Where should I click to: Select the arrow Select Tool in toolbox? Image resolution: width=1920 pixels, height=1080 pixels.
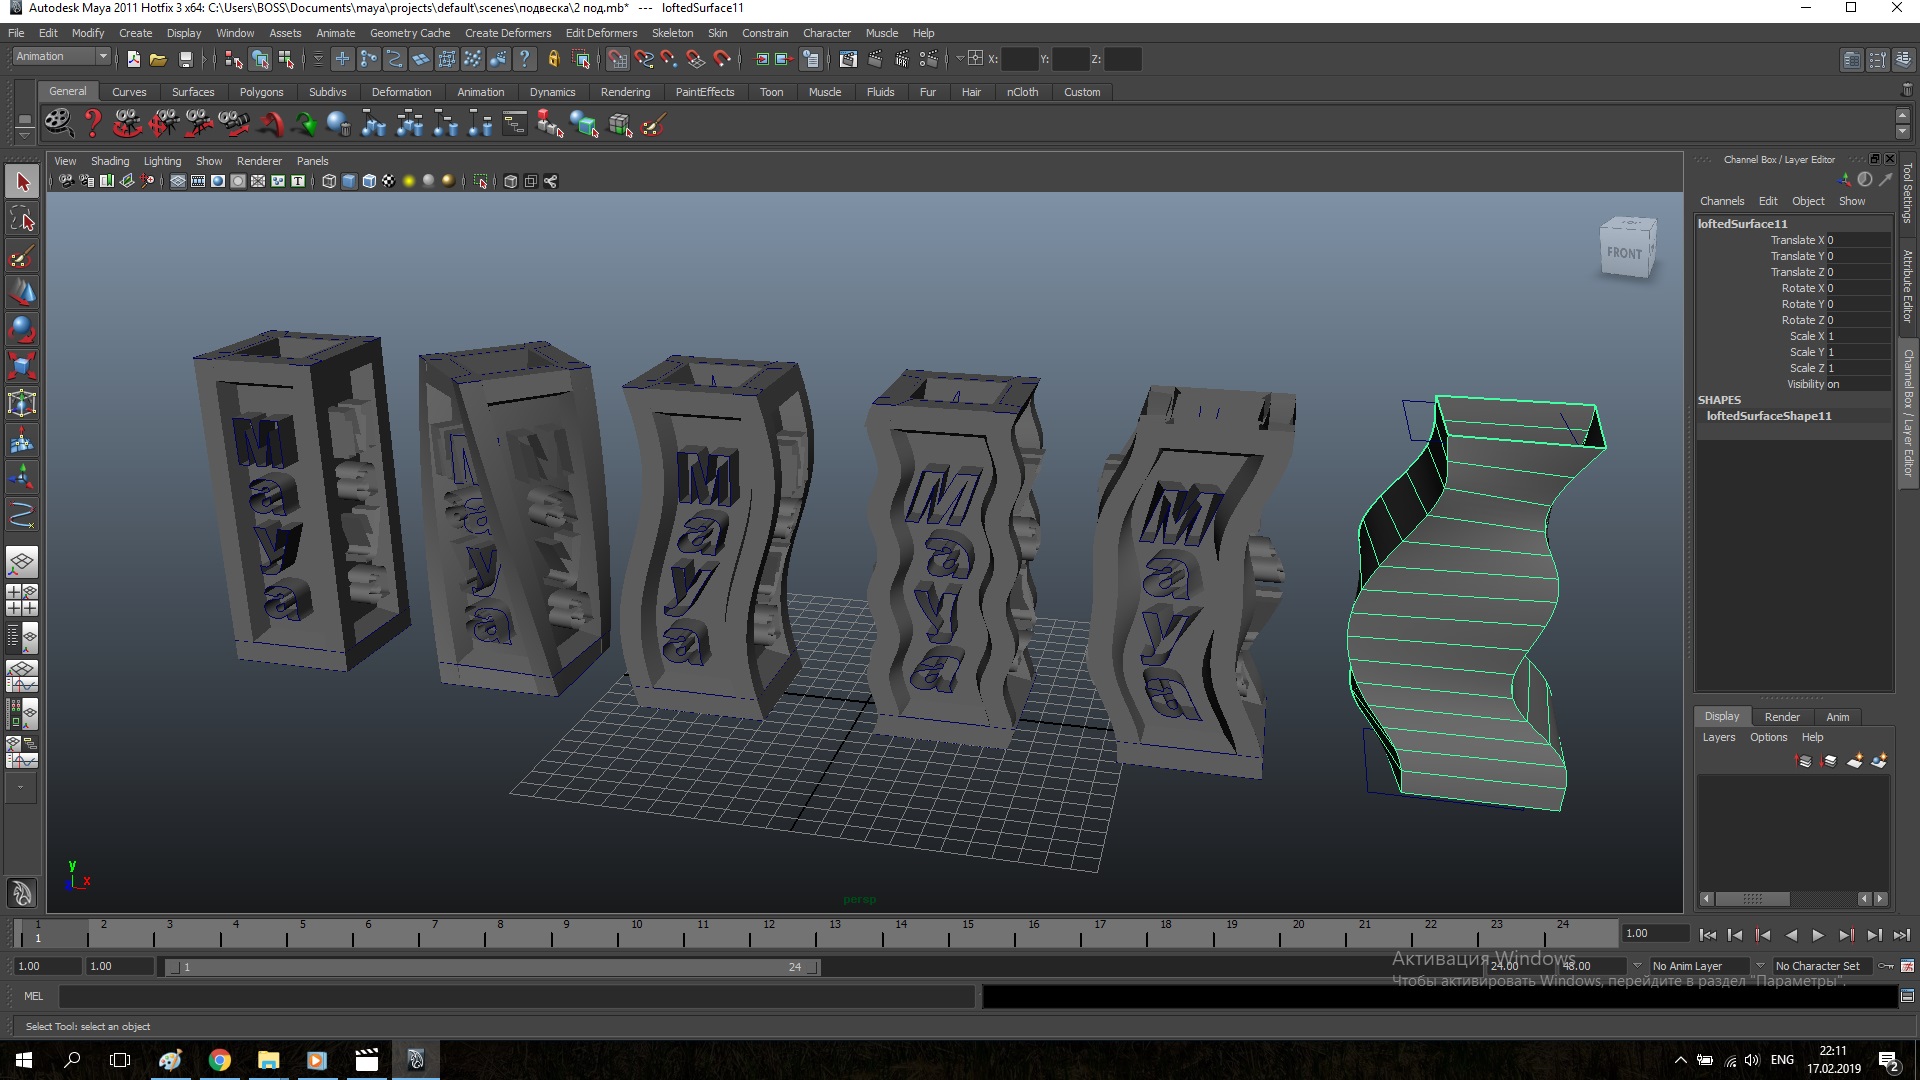(x=22, y=182)
